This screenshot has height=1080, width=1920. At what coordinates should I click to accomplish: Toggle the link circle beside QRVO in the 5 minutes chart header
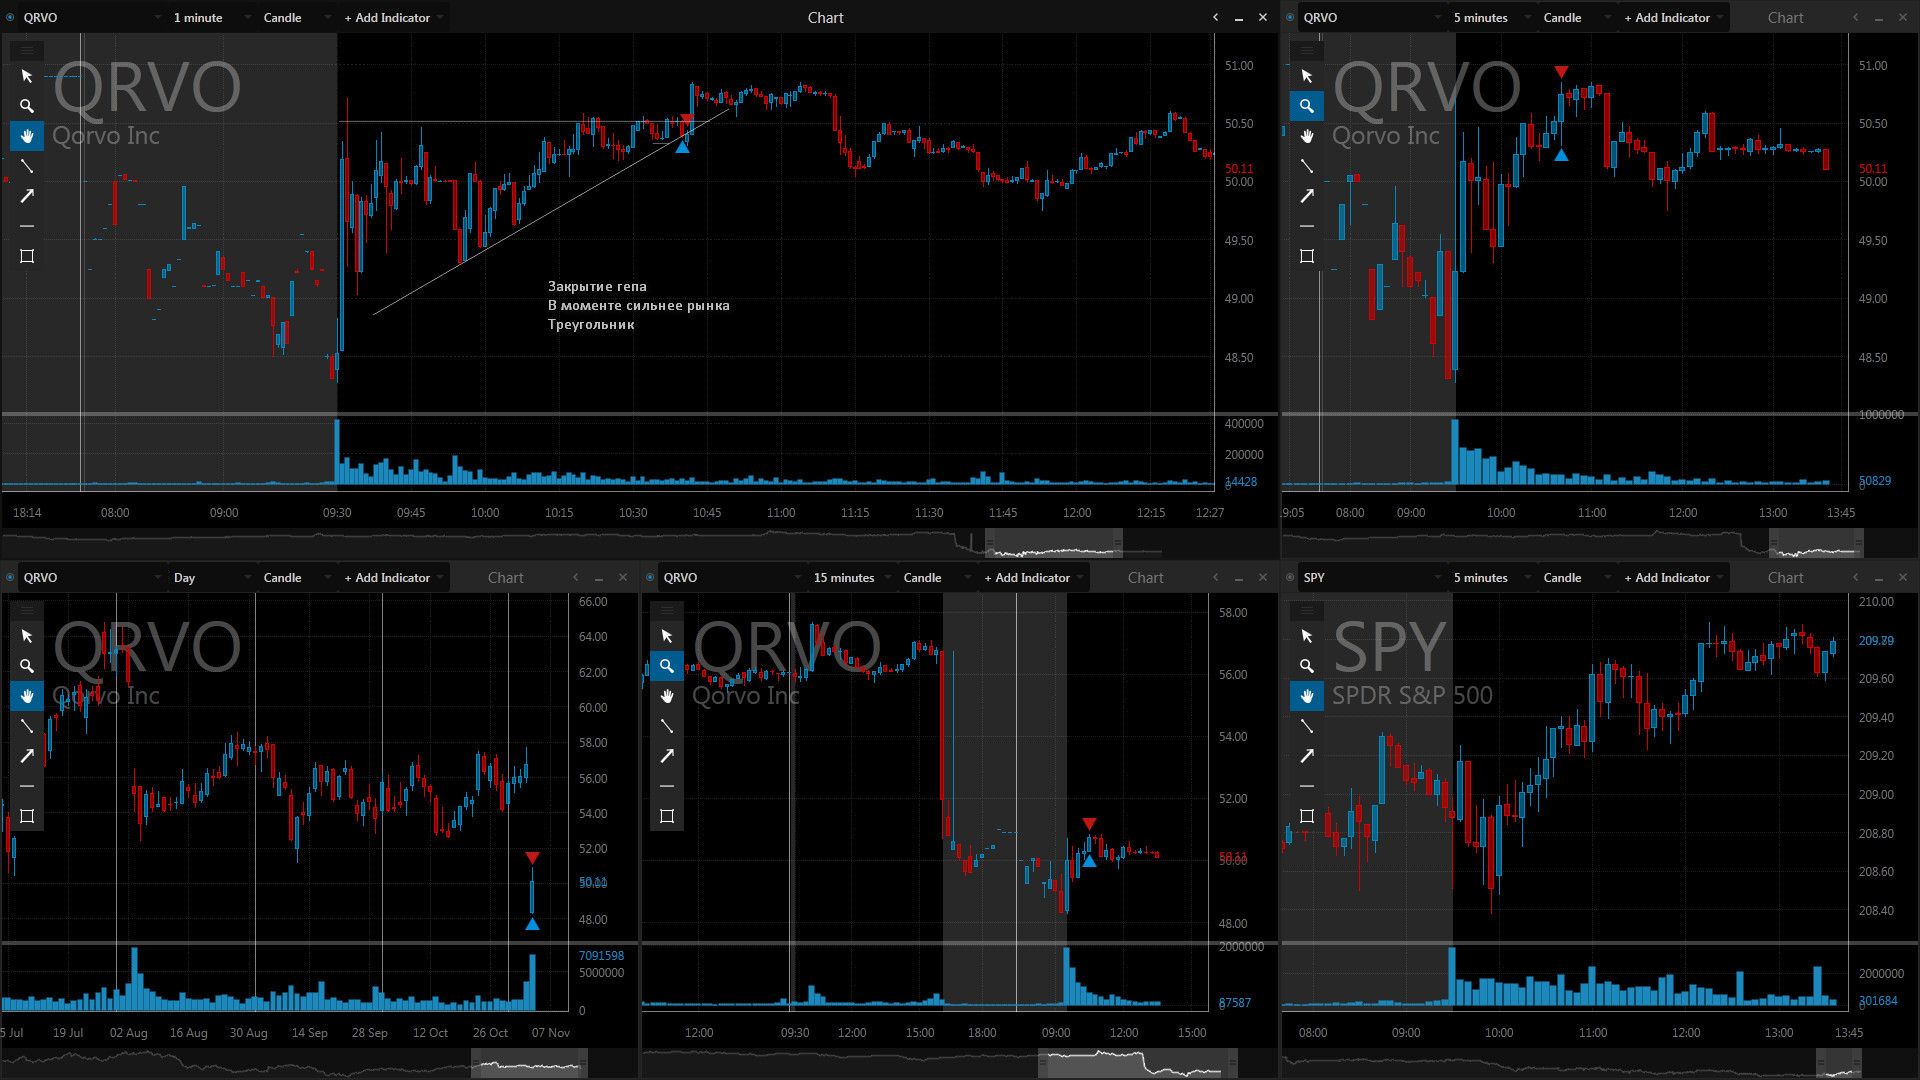coord(1290,17)
